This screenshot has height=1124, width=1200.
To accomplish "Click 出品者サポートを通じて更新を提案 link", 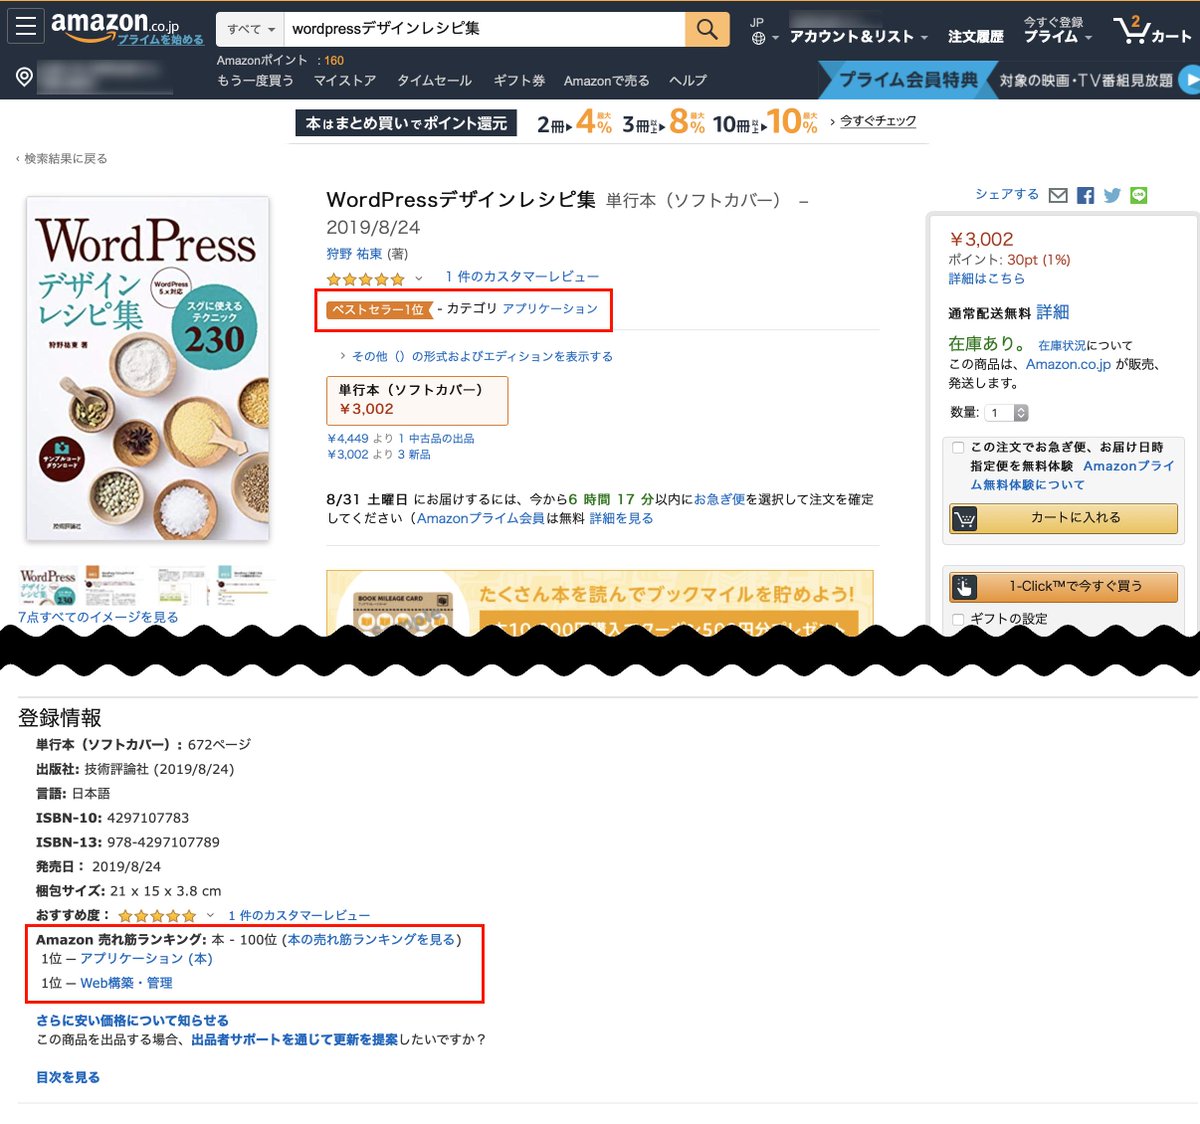I will 294,1040.
